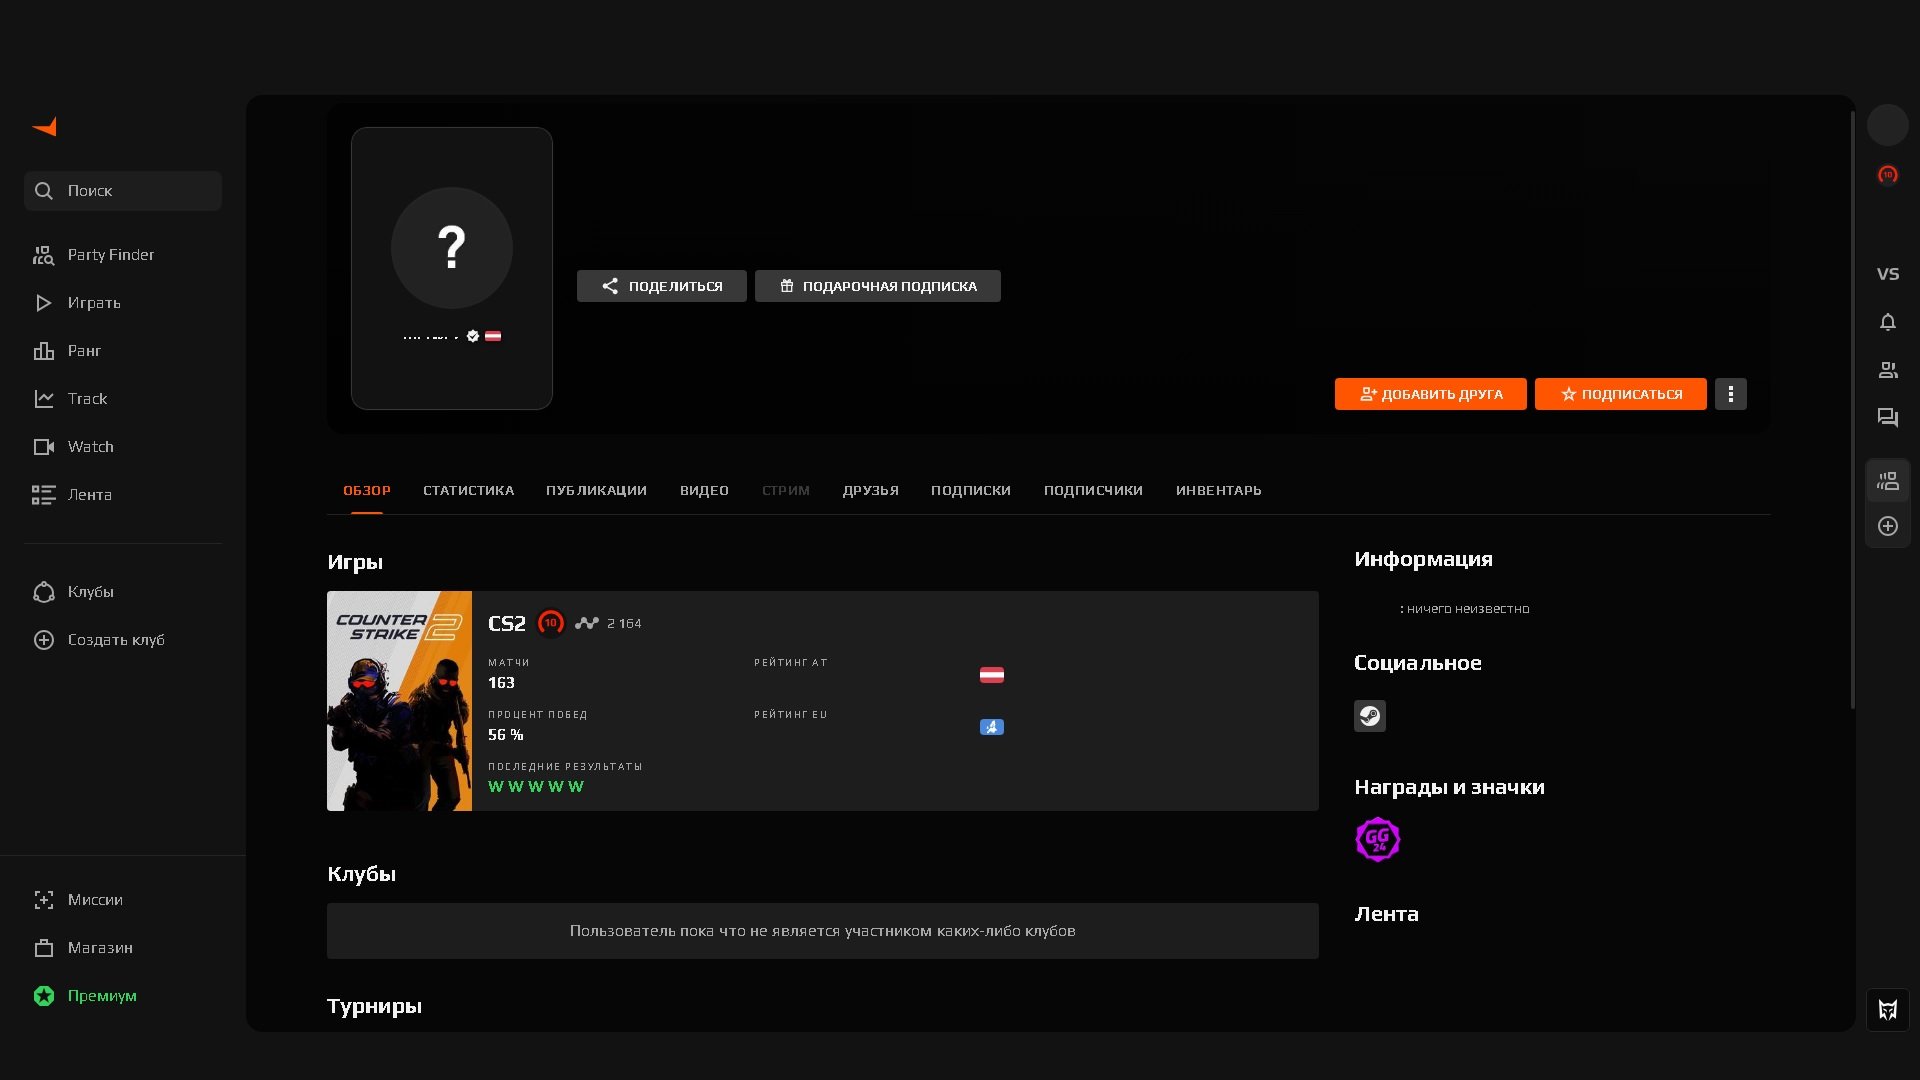This screenshot has width=1920, height=1080.
Task: Click the win percentage 56 %
Action: [x=506, y=735]
